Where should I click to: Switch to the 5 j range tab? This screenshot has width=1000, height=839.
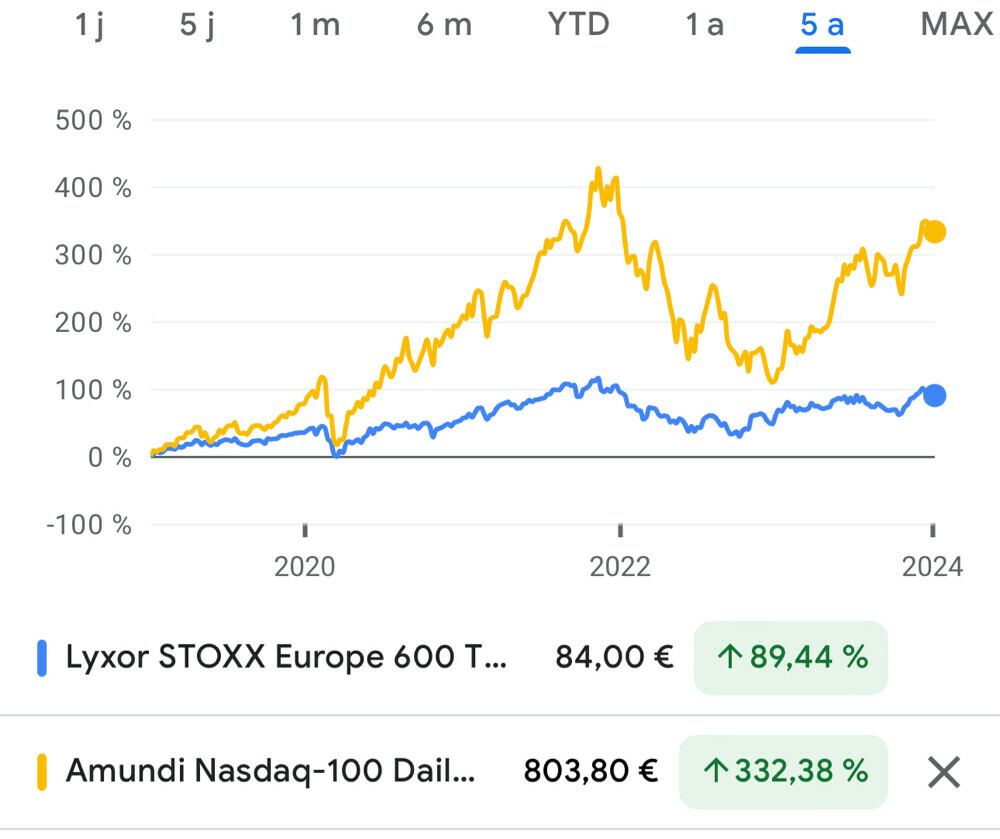198,25
